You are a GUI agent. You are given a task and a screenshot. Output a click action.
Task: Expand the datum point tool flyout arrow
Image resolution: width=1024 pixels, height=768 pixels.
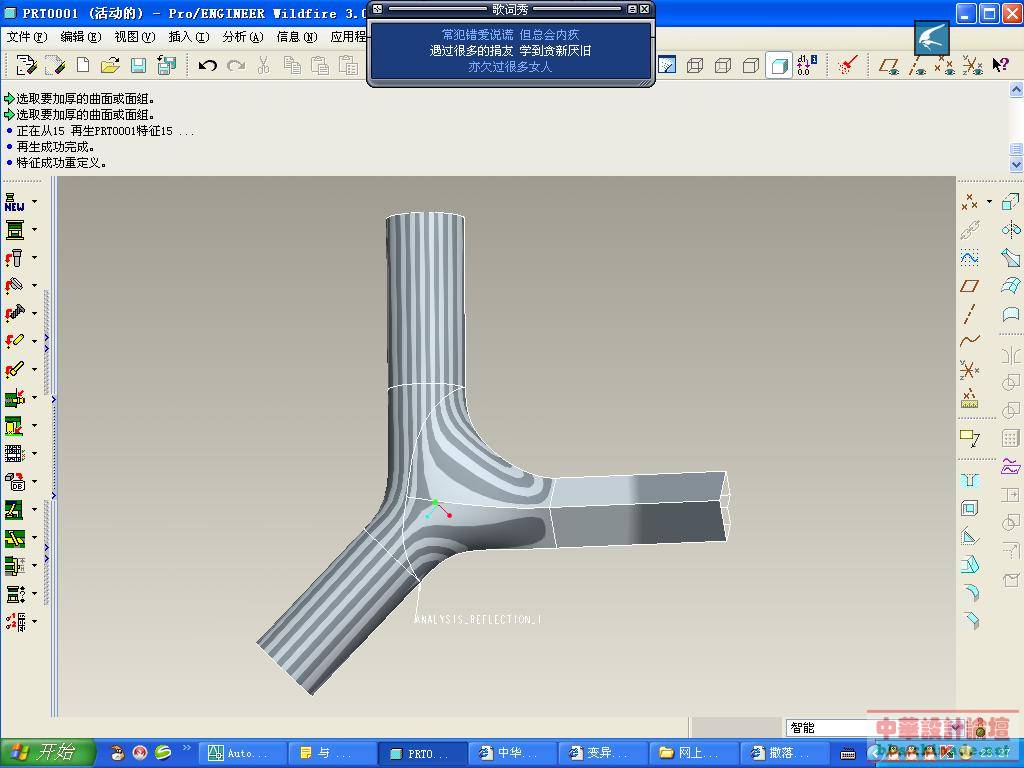989,202
